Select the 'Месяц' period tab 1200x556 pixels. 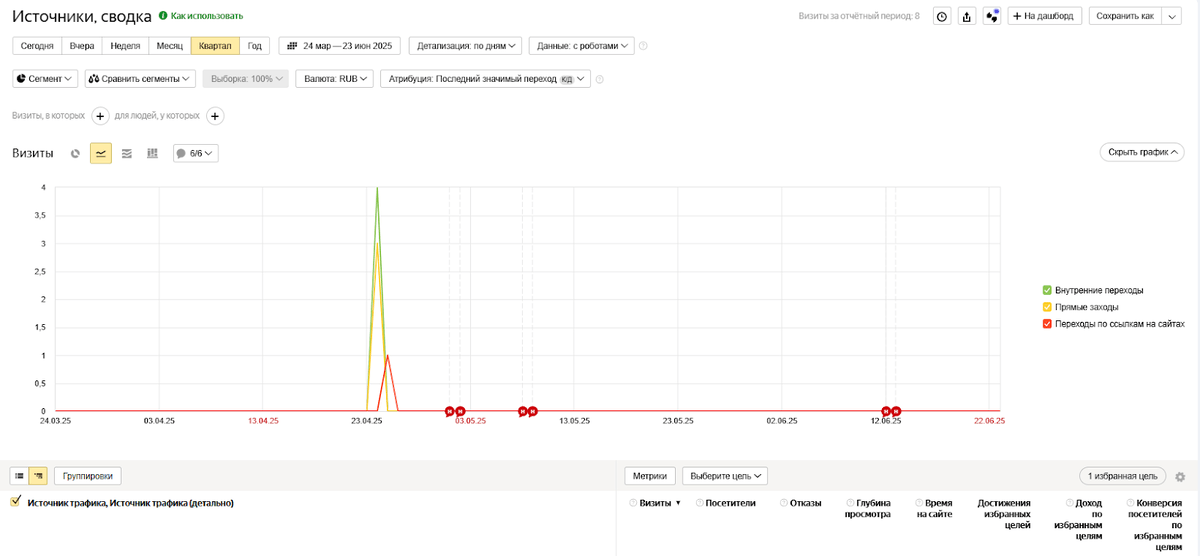169,46
